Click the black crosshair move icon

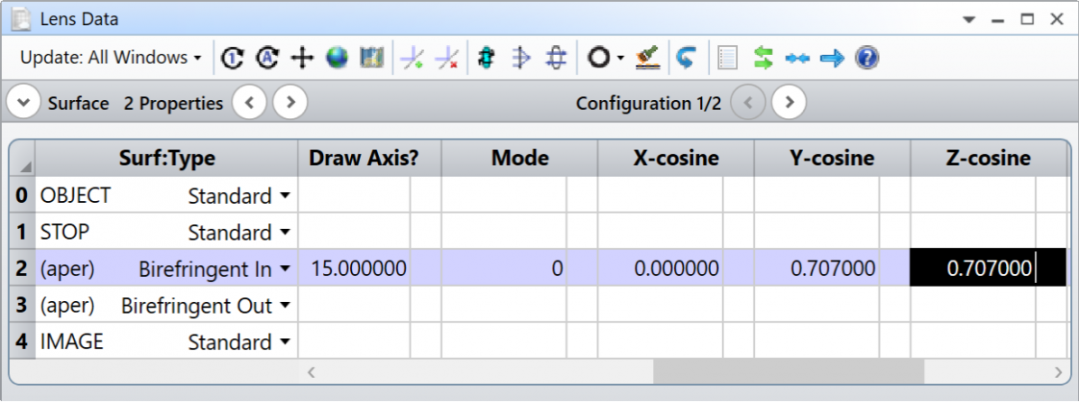pyautogui.click(x=302, y=58)
